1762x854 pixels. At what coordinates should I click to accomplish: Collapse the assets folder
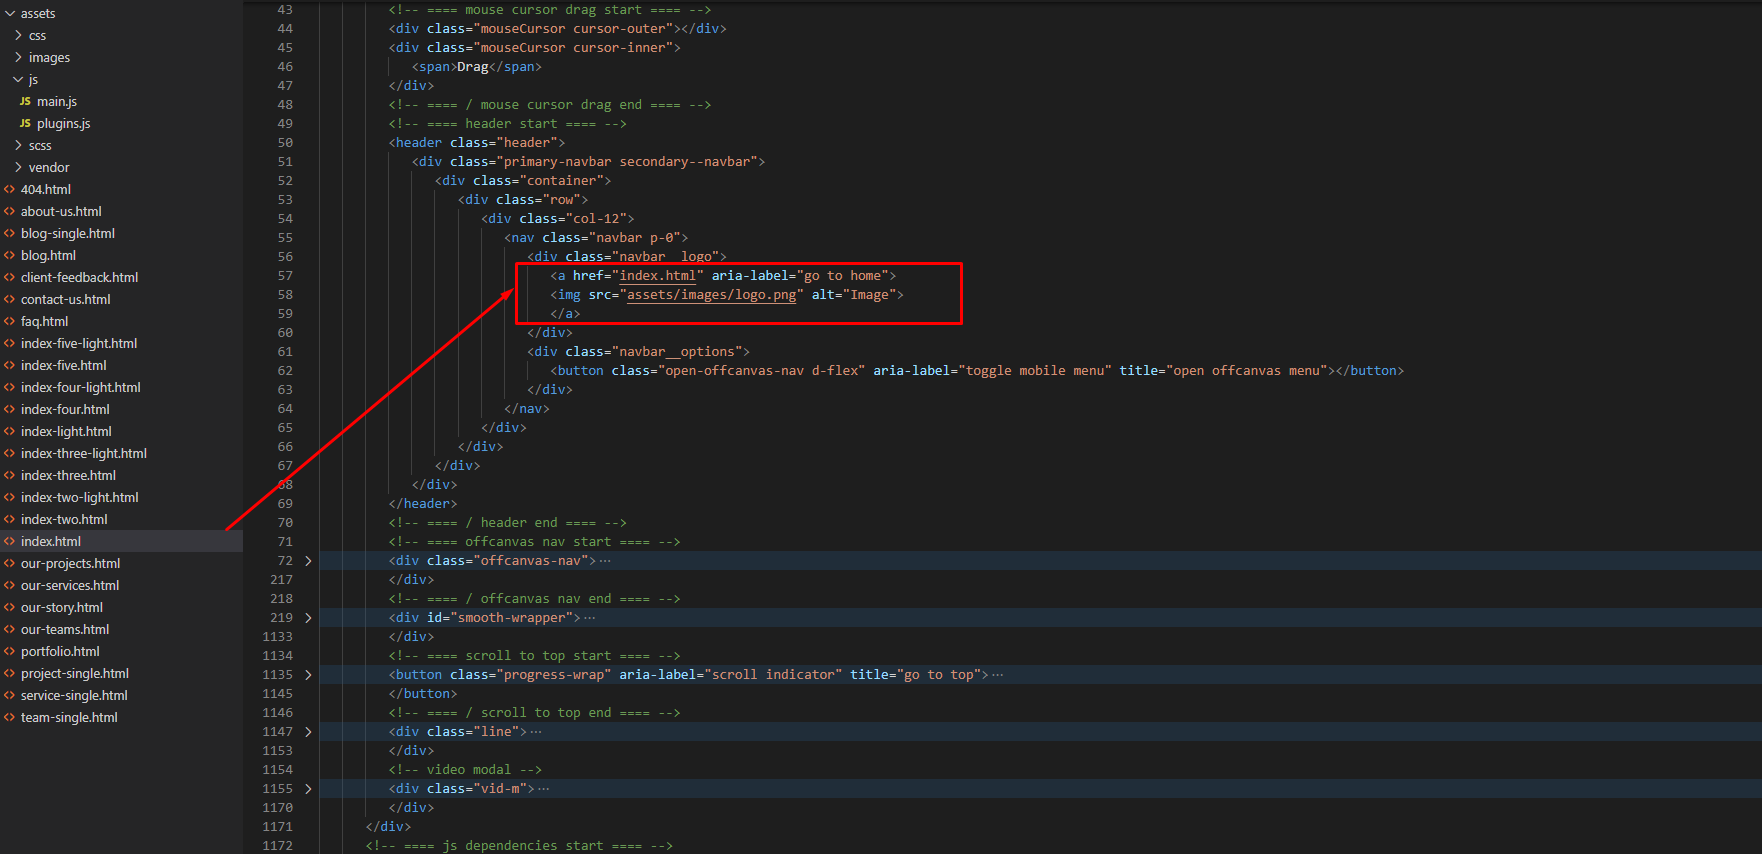click(x=10, y=14)
